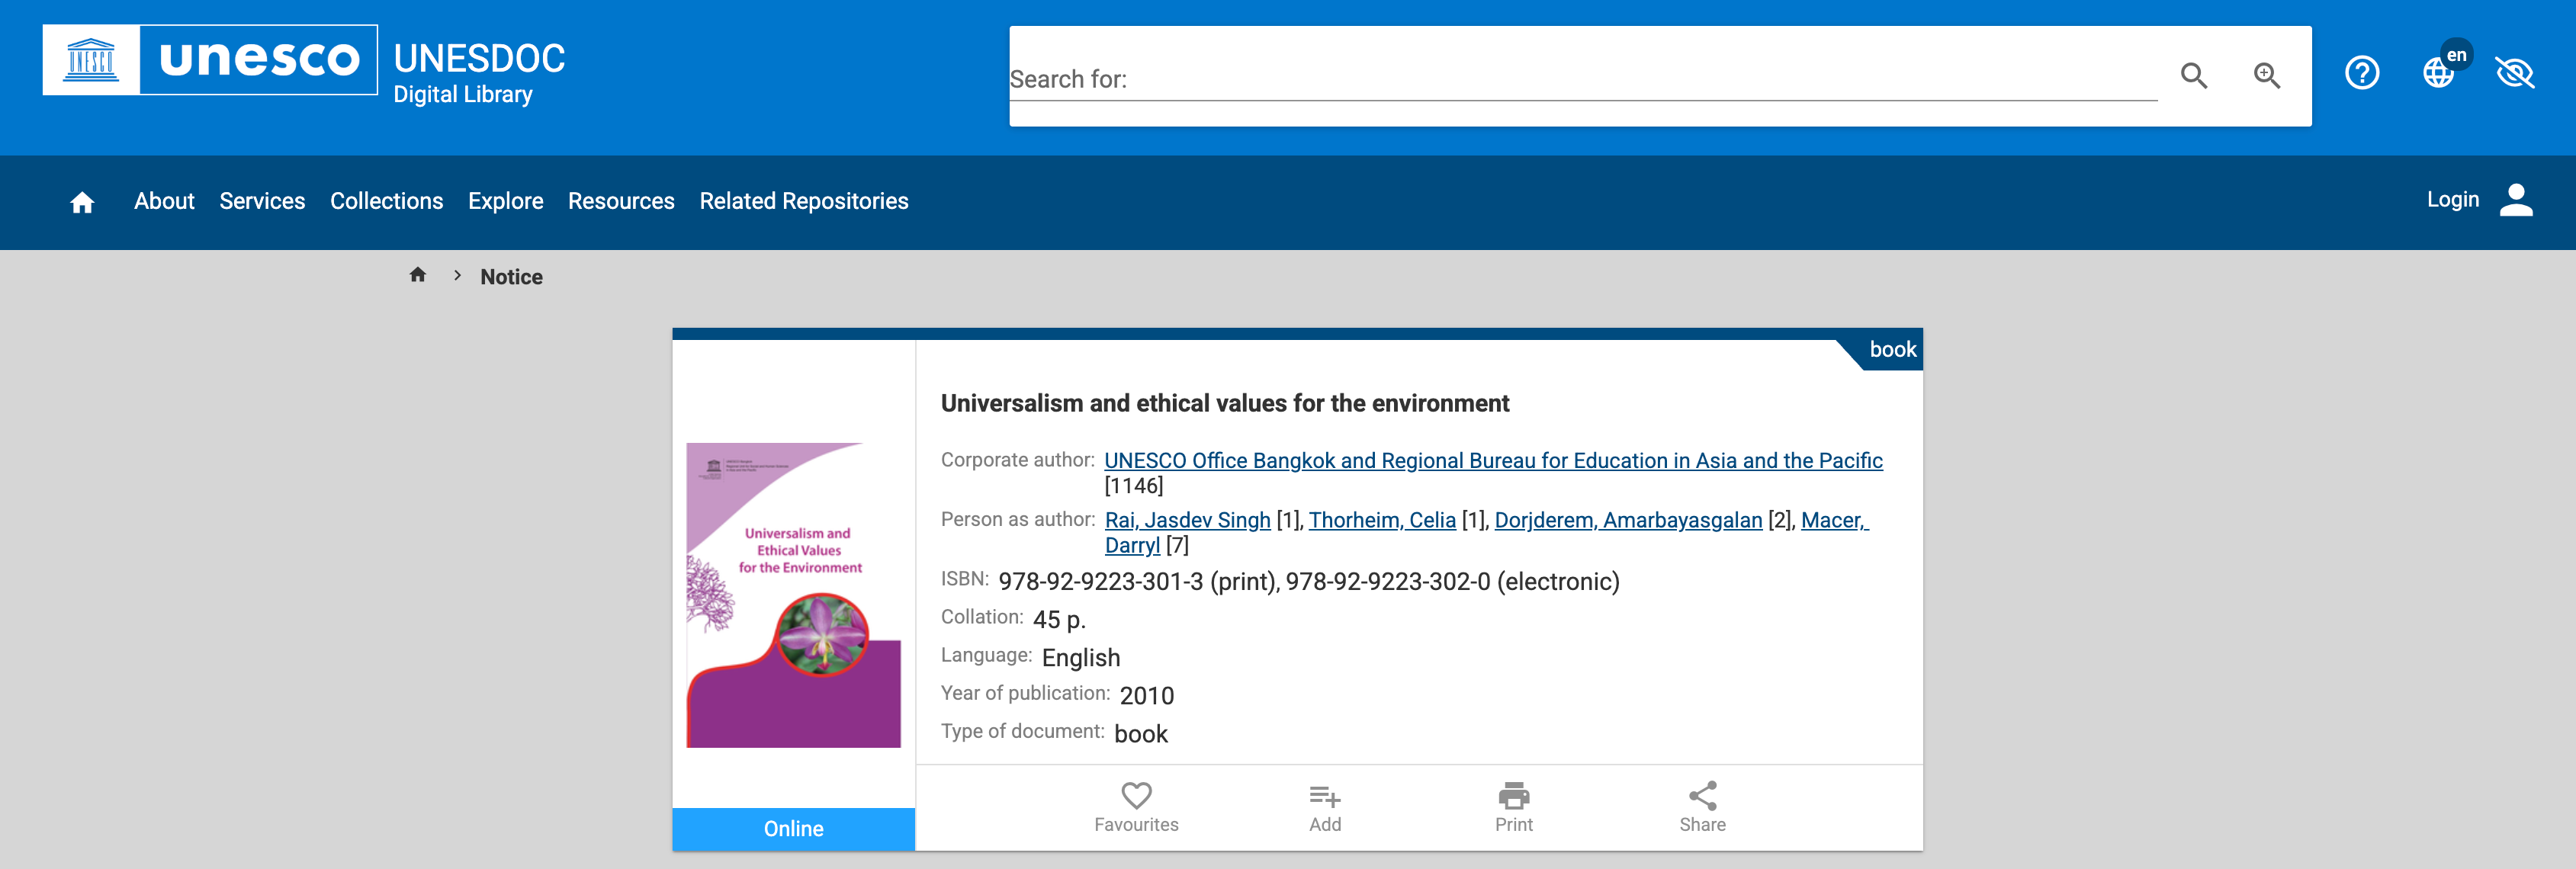Open advanced search zoom-plus icon

[x=2266, y=76]
